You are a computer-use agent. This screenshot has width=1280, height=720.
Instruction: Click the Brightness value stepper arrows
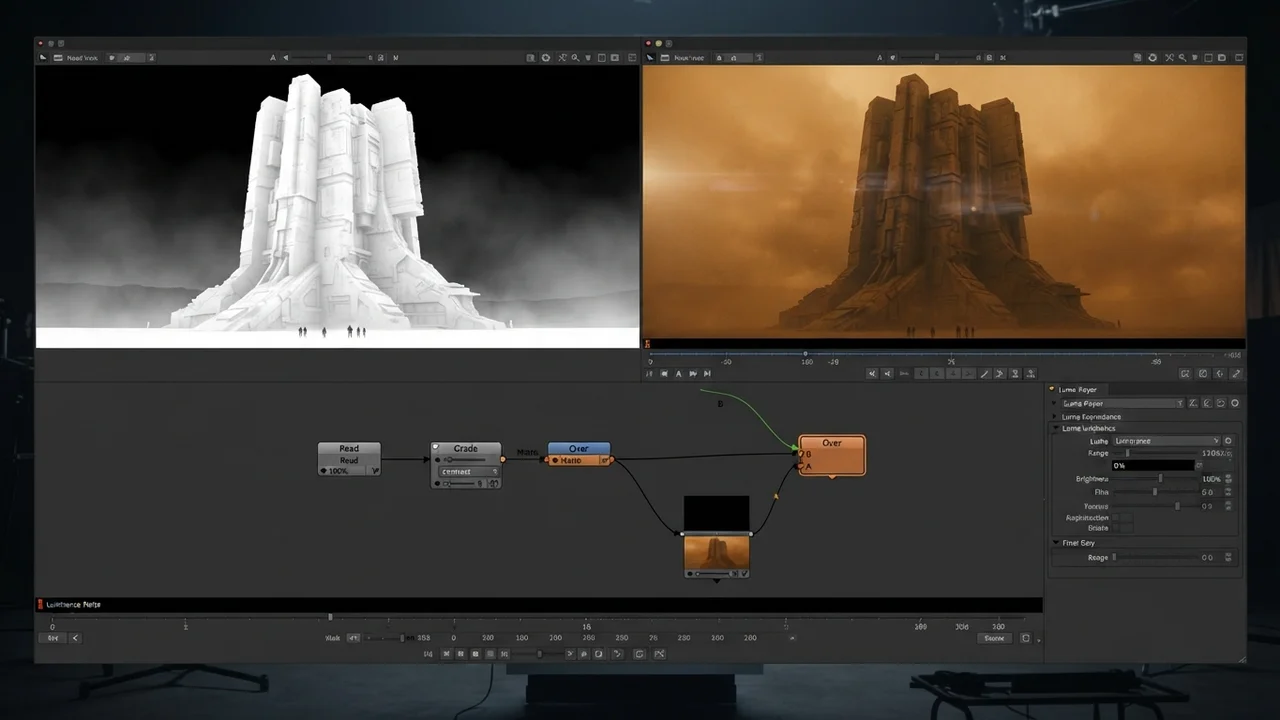1228,478
